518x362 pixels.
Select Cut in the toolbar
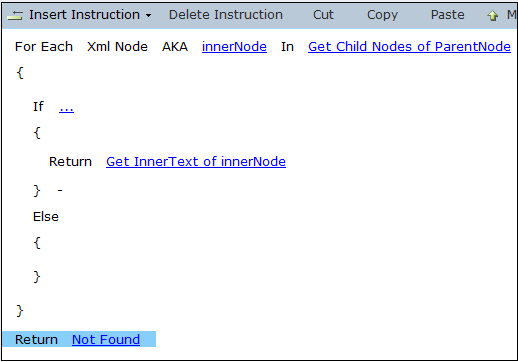323,15
